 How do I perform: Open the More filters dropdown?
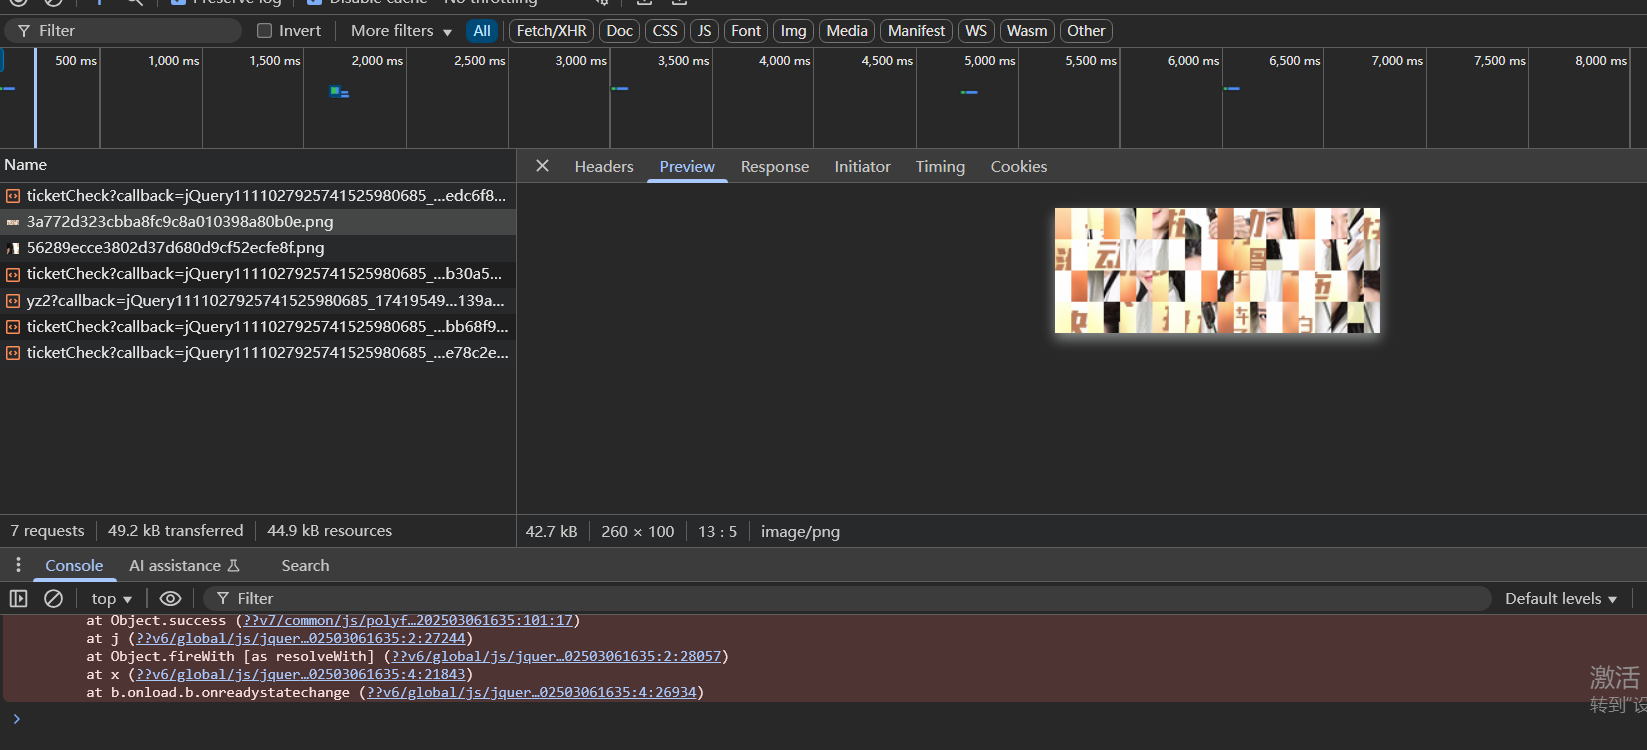pos(401,31)
